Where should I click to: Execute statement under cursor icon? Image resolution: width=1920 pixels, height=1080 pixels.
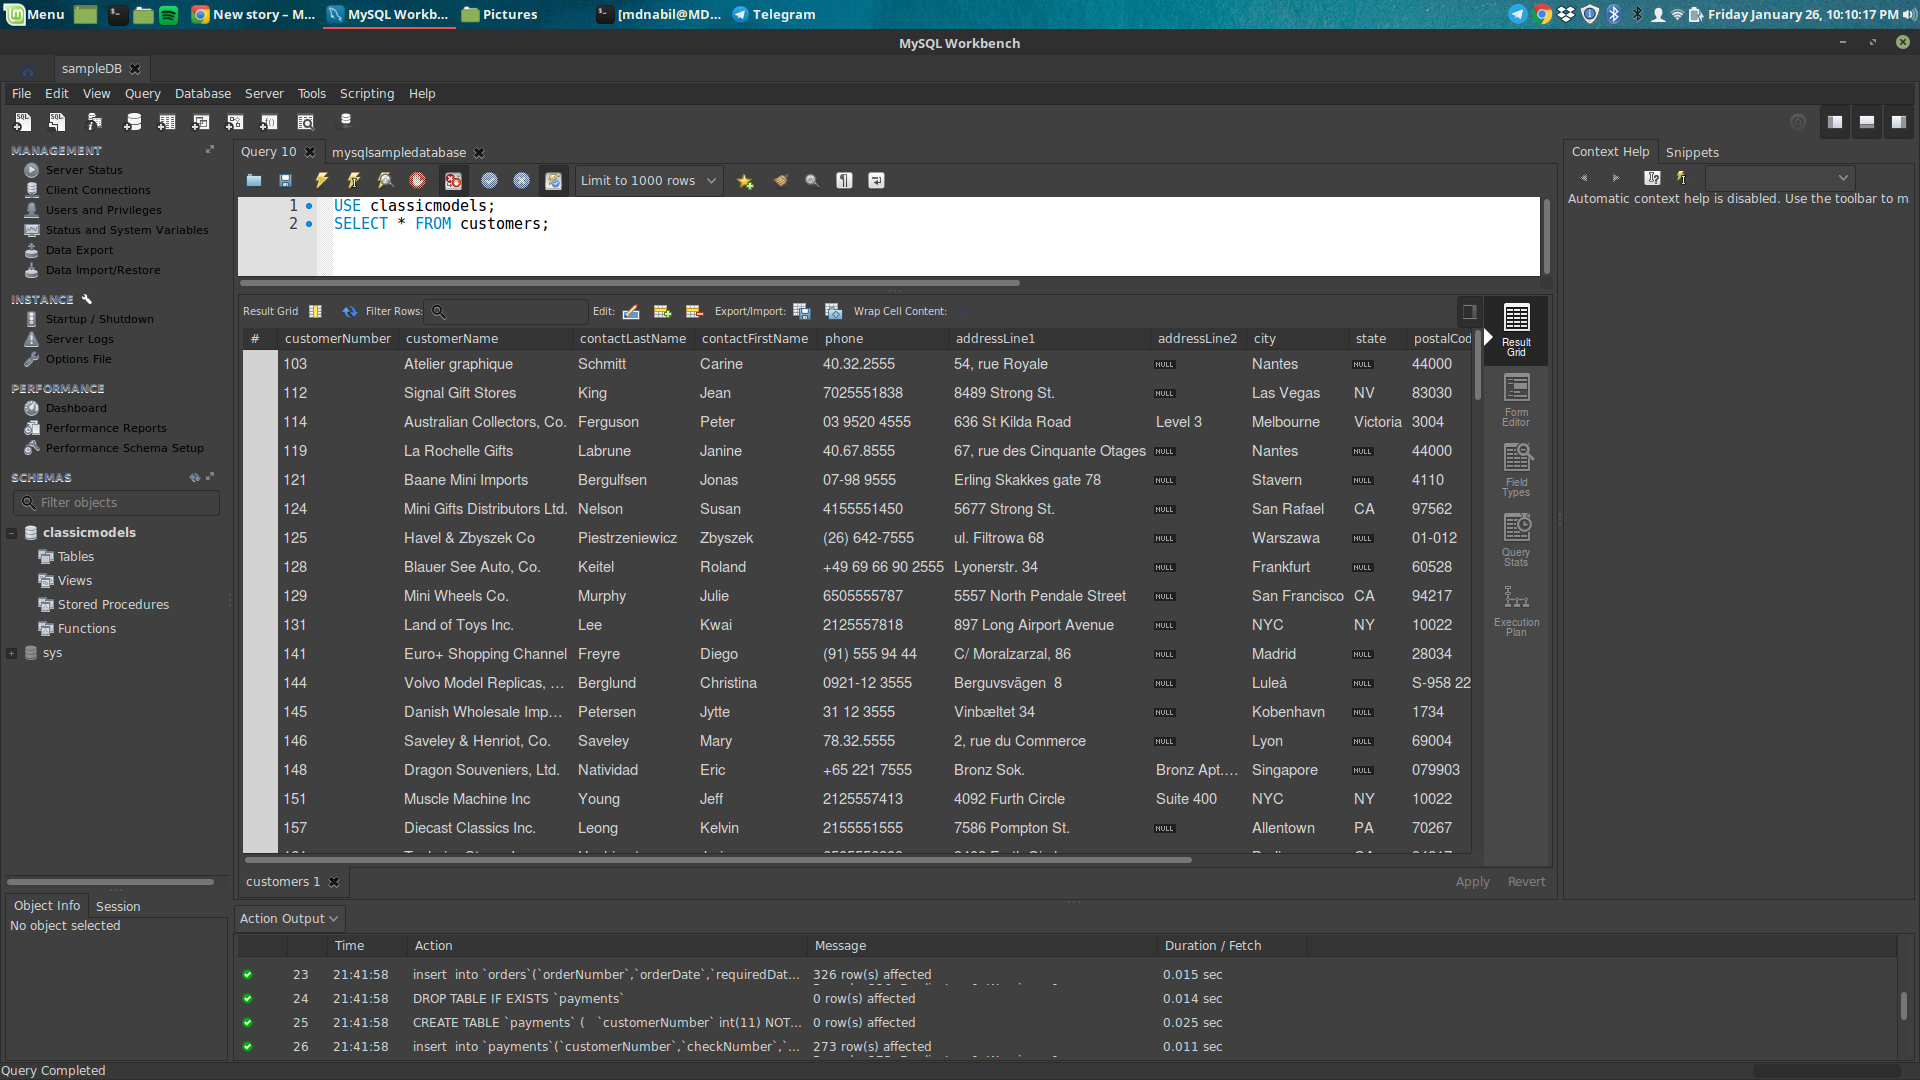pos(354,181)
